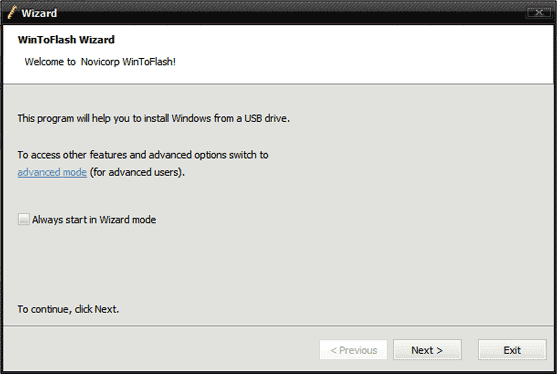Click the 'Wizard' title bar text
557x374 pixels.
(x=39, y=13)
